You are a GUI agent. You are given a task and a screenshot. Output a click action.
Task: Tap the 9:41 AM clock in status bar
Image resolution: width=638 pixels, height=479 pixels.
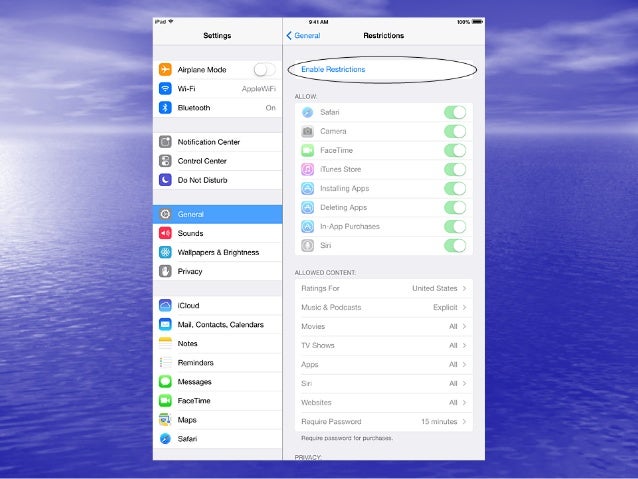319,22
